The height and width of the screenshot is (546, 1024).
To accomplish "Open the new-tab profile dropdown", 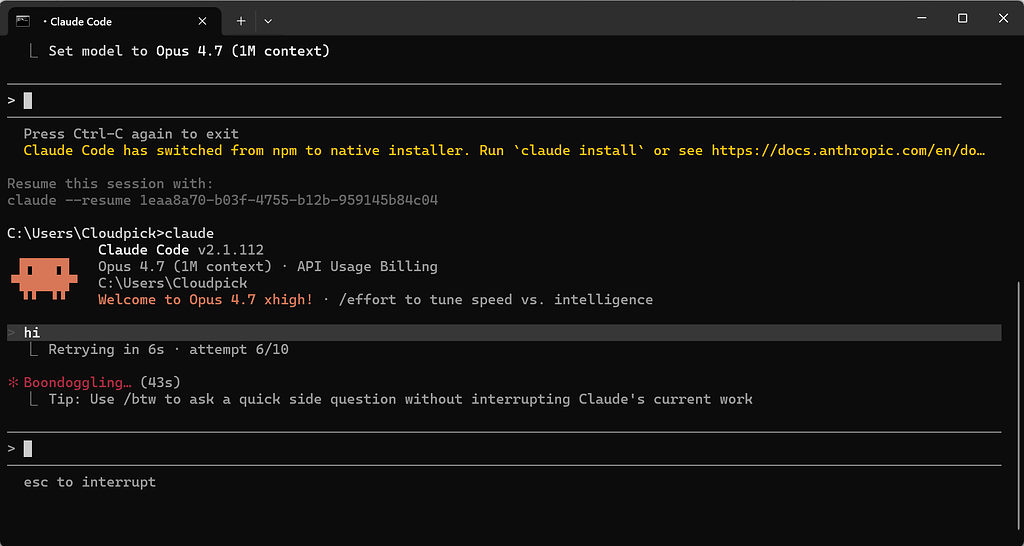I will click(268, 21).
